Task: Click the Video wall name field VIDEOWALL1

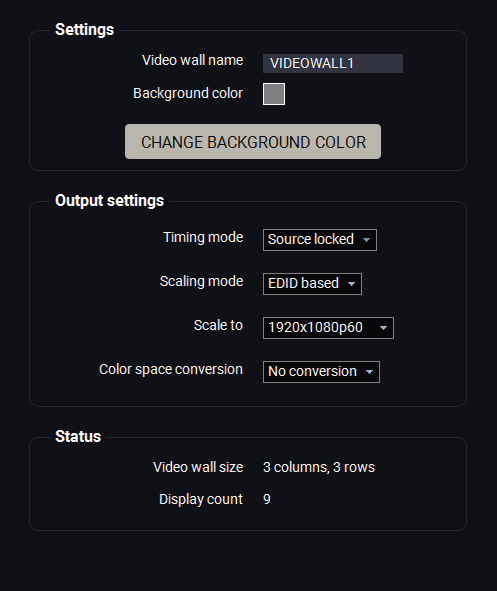Action: point(333,63)
